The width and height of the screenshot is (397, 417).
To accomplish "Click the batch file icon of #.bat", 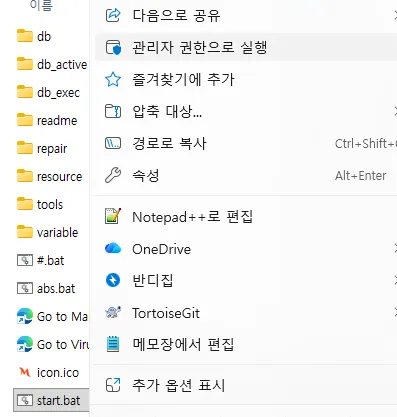I will (x=25, y=260).
